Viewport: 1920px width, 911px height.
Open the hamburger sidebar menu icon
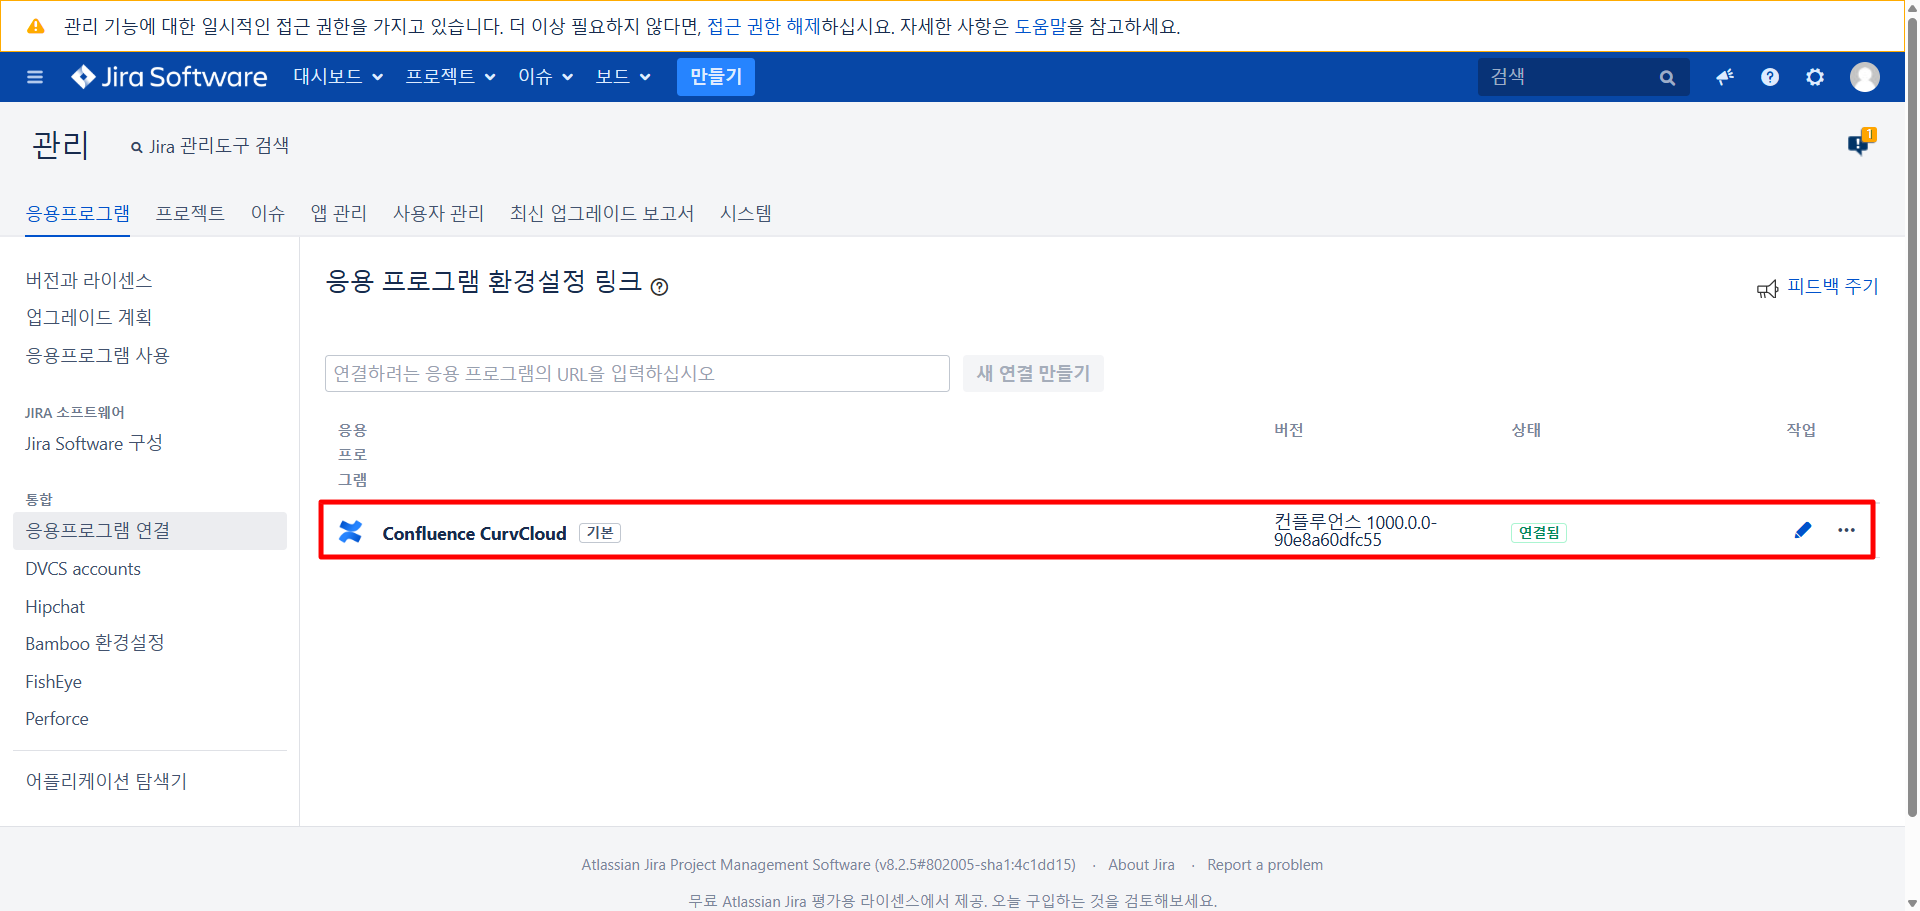point(35,77)
